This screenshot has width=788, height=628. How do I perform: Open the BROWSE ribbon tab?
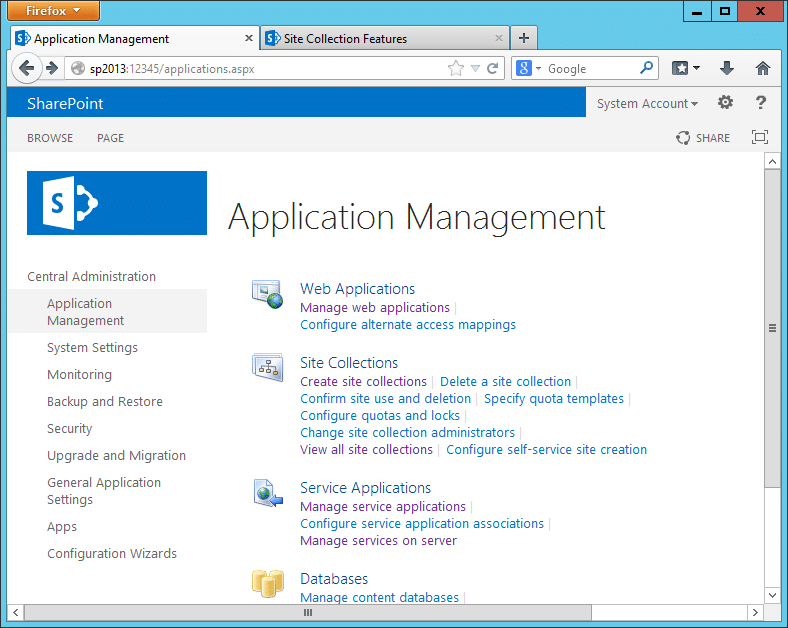coord(50,138)
